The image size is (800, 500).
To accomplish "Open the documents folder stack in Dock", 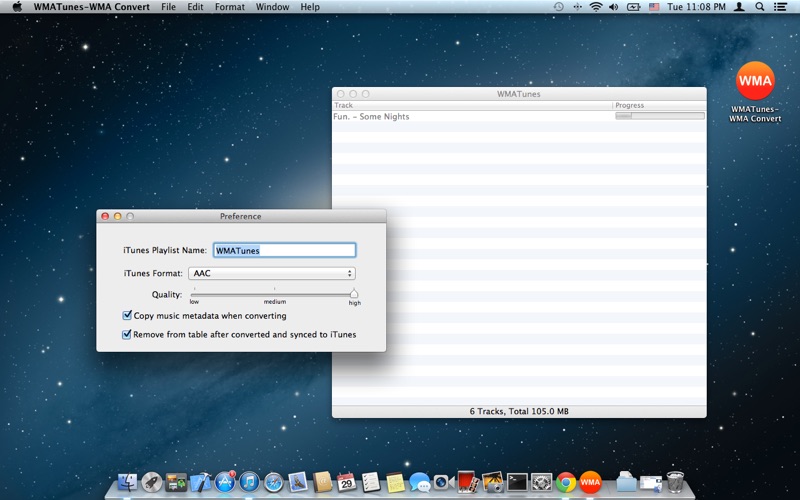I will click(x=626, y=482).
